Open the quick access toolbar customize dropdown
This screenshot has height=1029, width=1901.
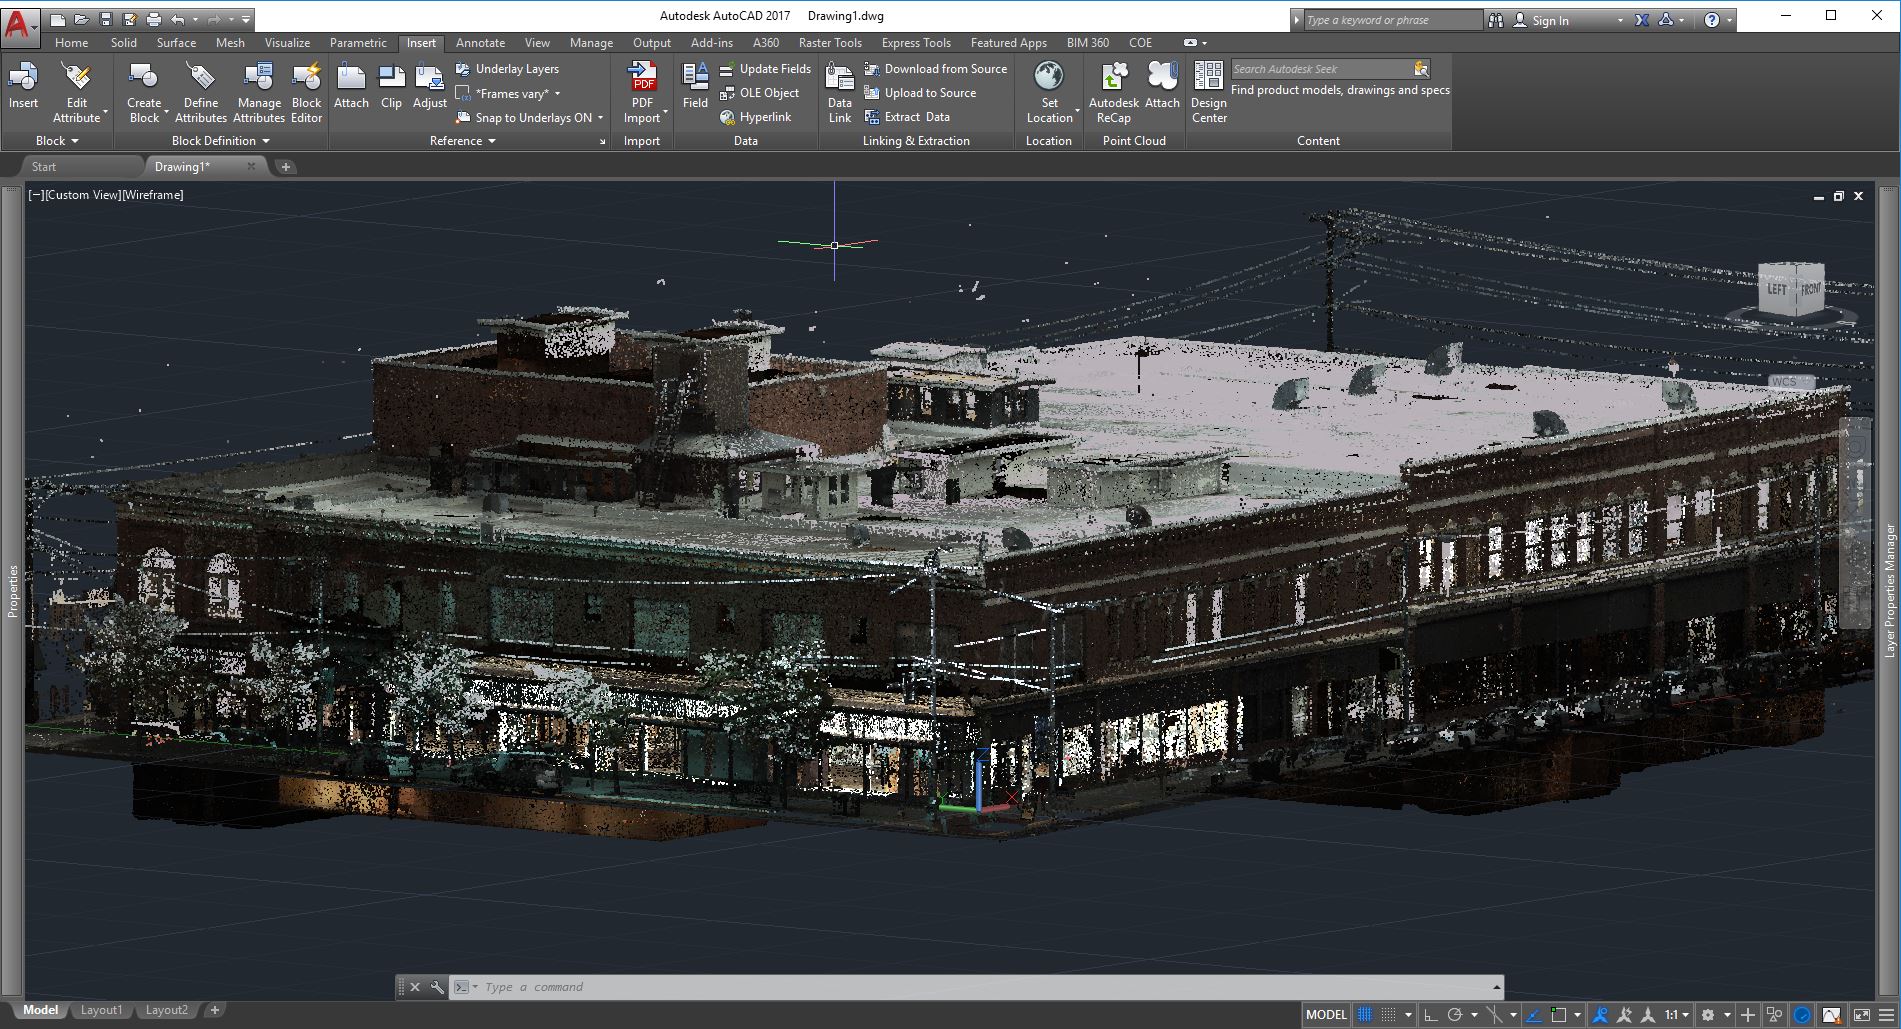247,19
